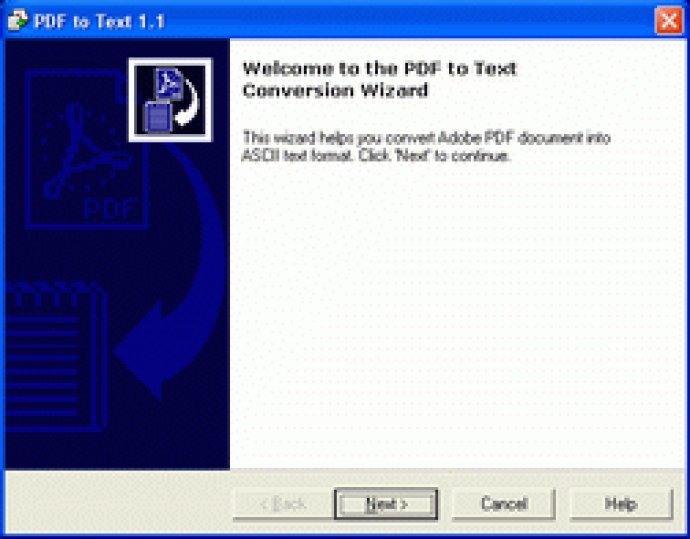Click the PDF lettering on sidebar document
This screenshot has height=539, width=690.
point(110,209)
